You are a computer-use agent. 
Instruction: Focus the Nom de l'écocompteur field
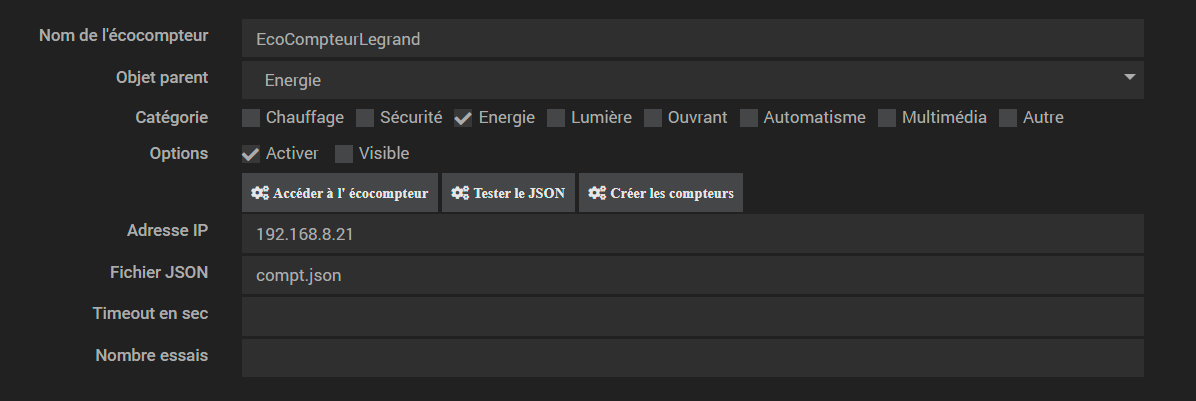(x=692, y=39)
